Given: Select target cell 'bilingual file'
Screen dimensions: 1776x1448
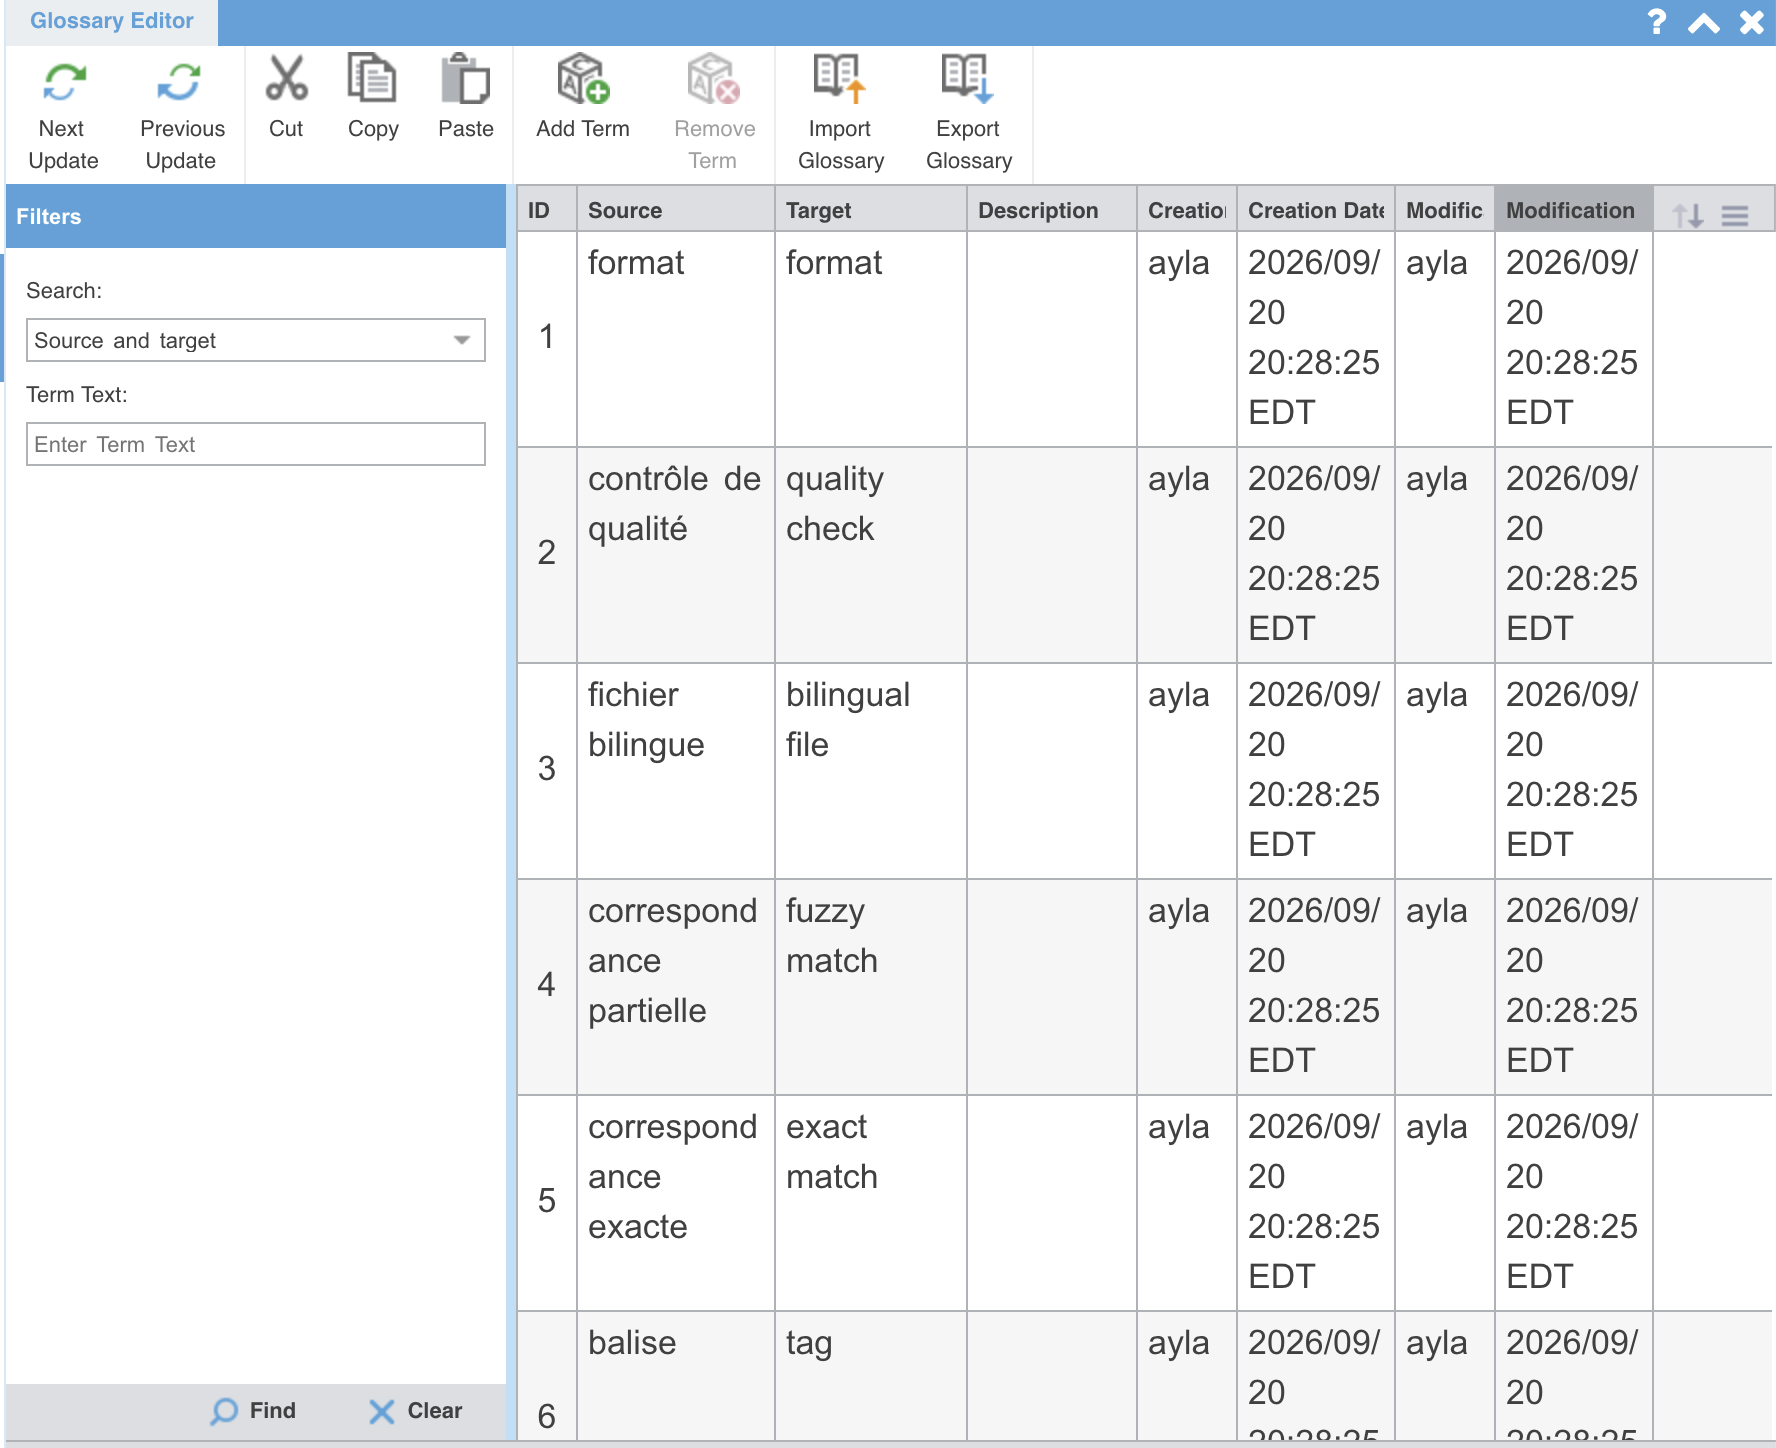Looking at the screenshot, I should point(871,771).
